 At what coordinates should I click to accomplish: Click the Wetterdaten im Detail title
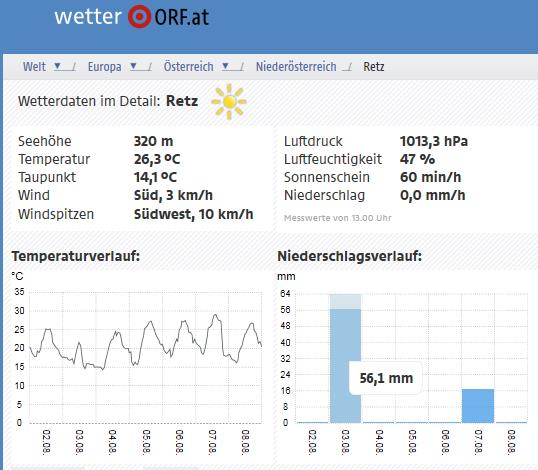tap(108, 101)
